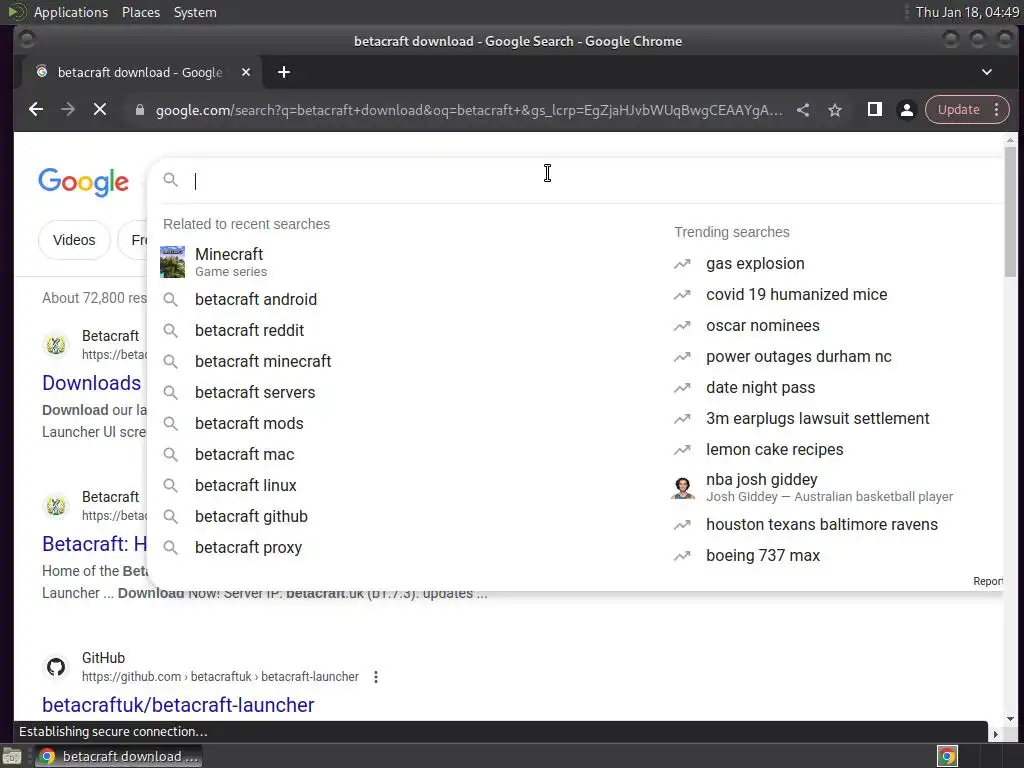Click the address bar URL
The width and height of the screenshot is (1024, 768).
pos(468,110)
